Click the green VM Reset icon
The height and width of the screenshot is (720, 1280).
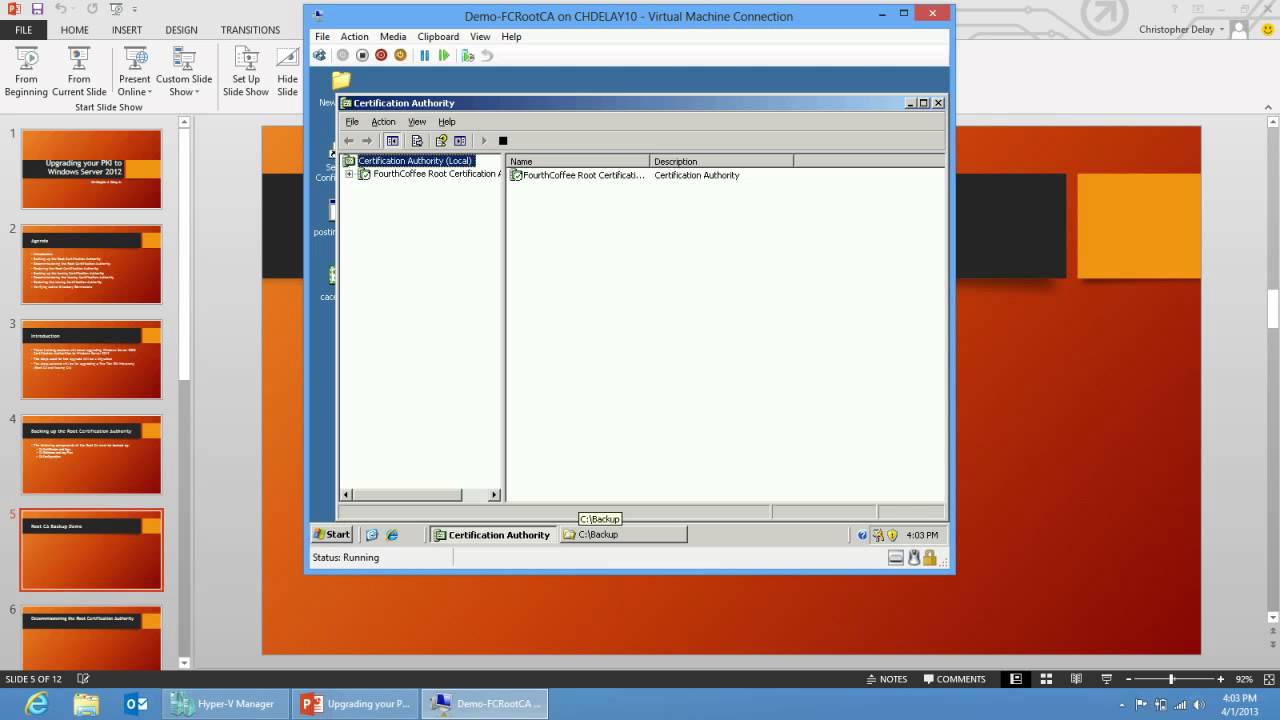coord(444,55)
